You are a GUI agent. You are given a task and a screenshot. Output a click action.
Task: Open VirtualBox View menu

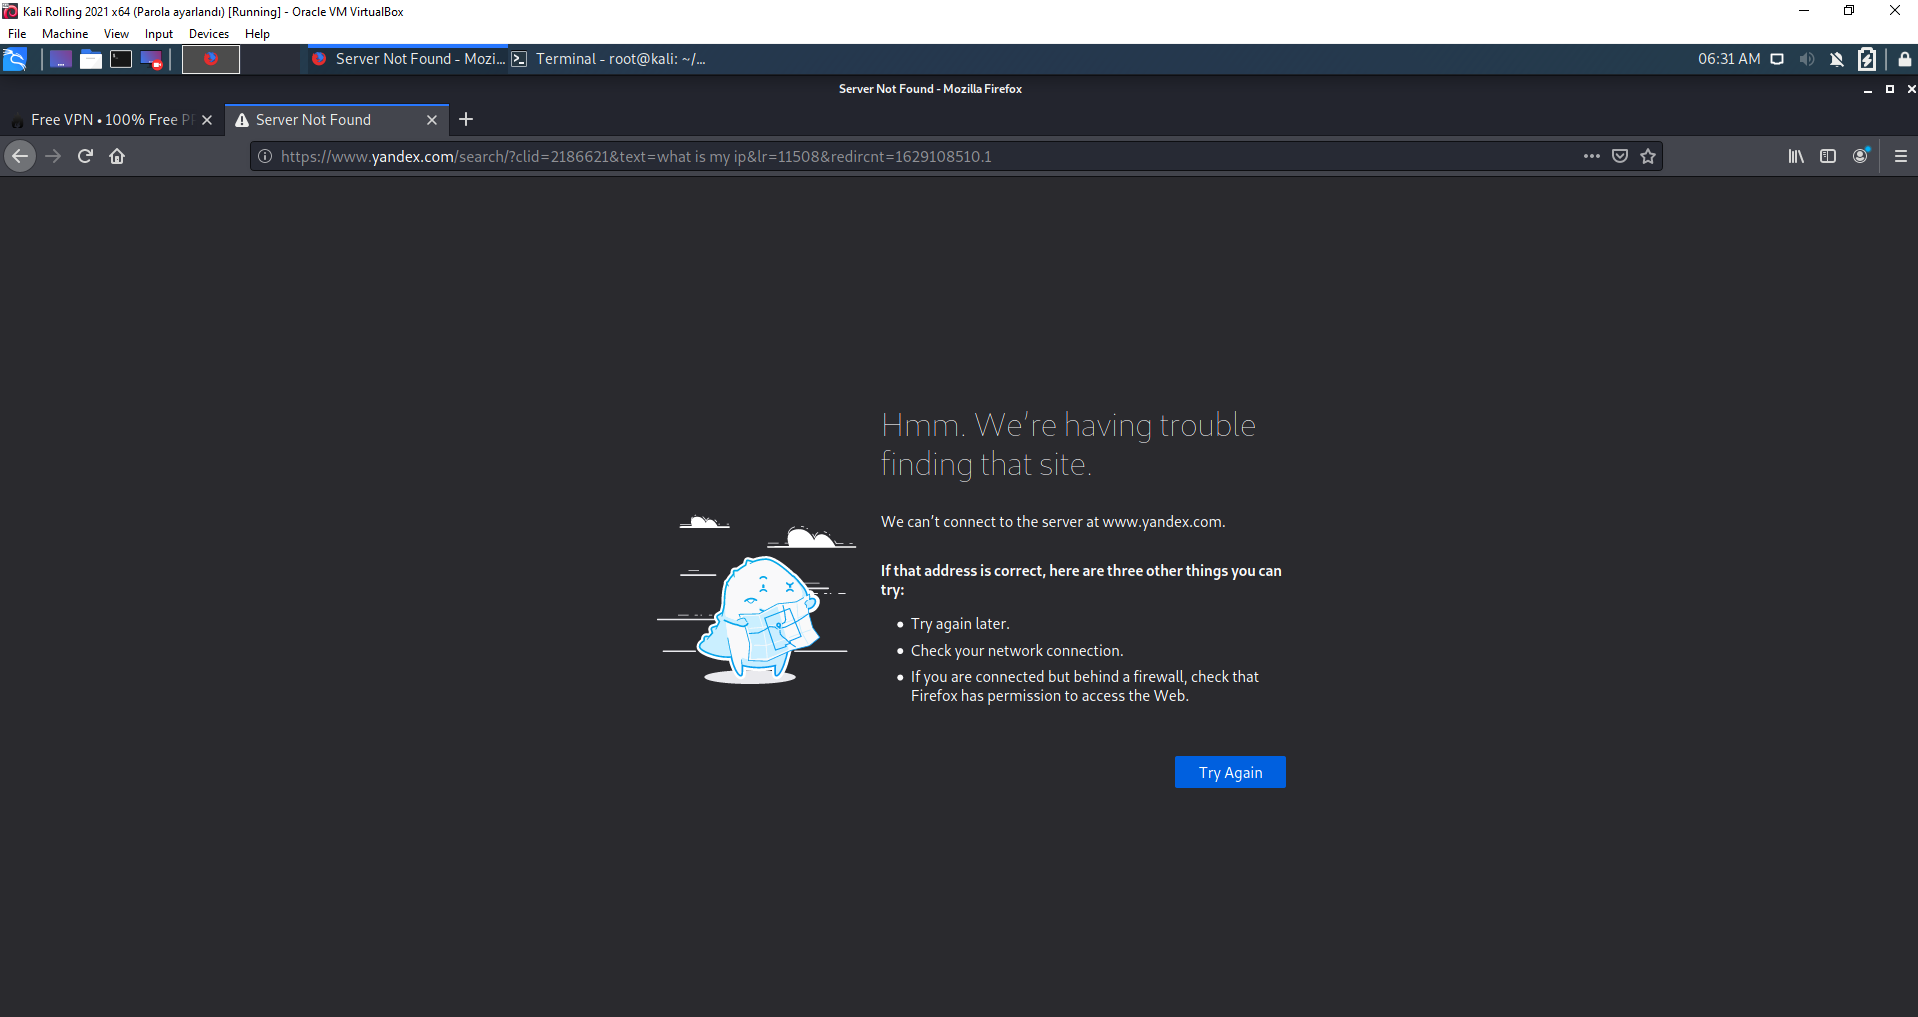116,34
